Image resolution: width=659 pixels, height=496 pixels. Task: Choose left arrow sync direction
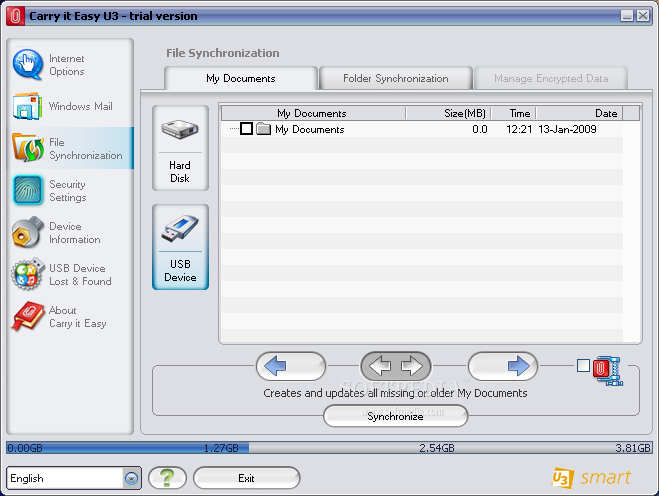(x=291, y=366)
